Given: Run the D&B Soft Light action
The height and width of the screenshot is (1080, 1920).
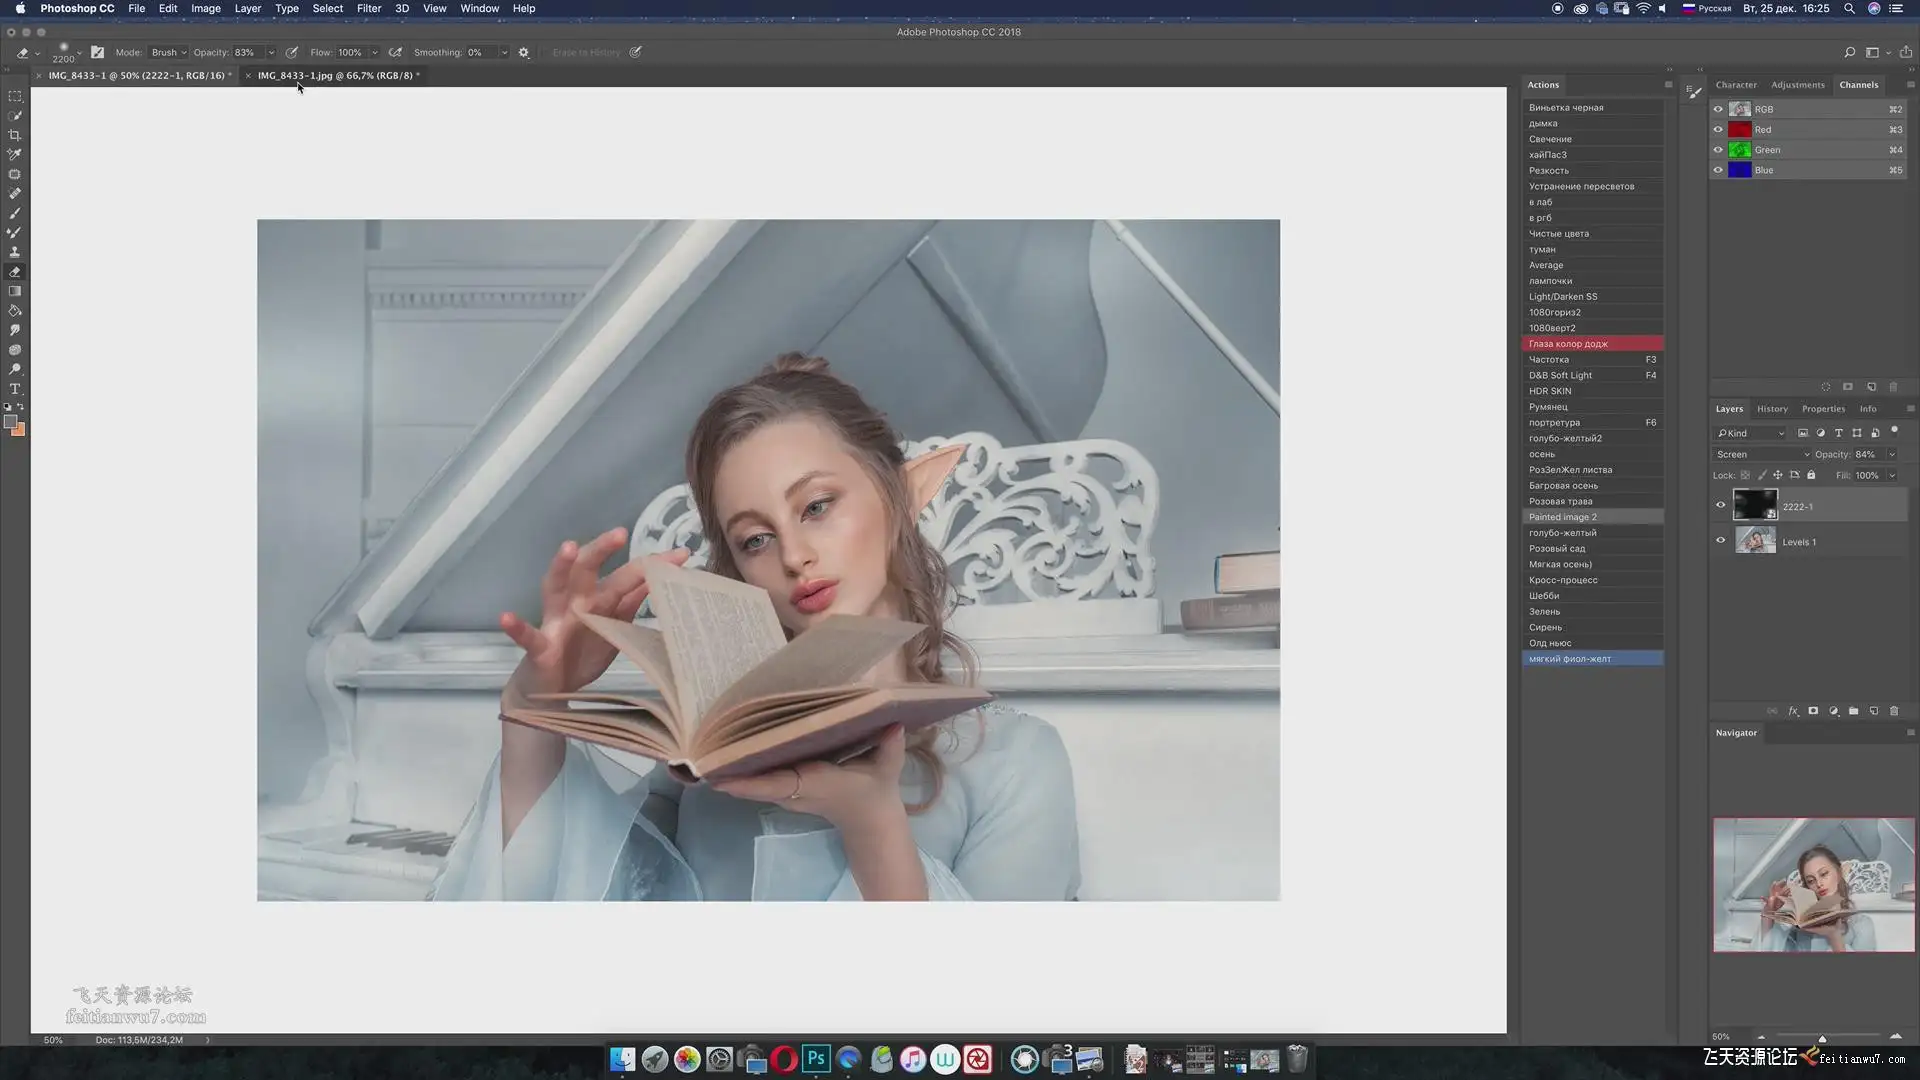Looking at the screenshot, I should point(1560,375).
